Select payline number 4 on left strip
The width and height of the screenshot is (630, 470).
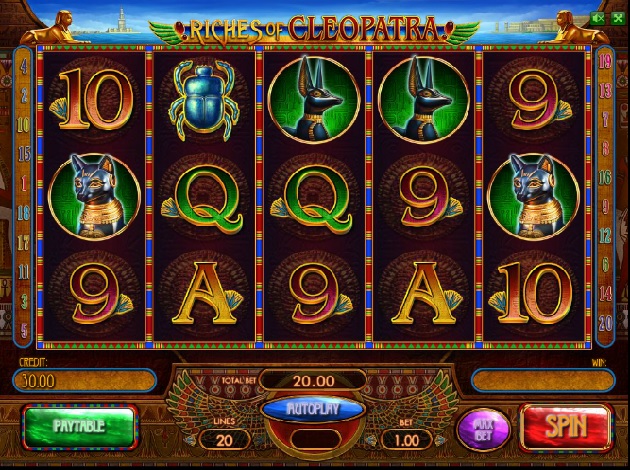(24, 65)
